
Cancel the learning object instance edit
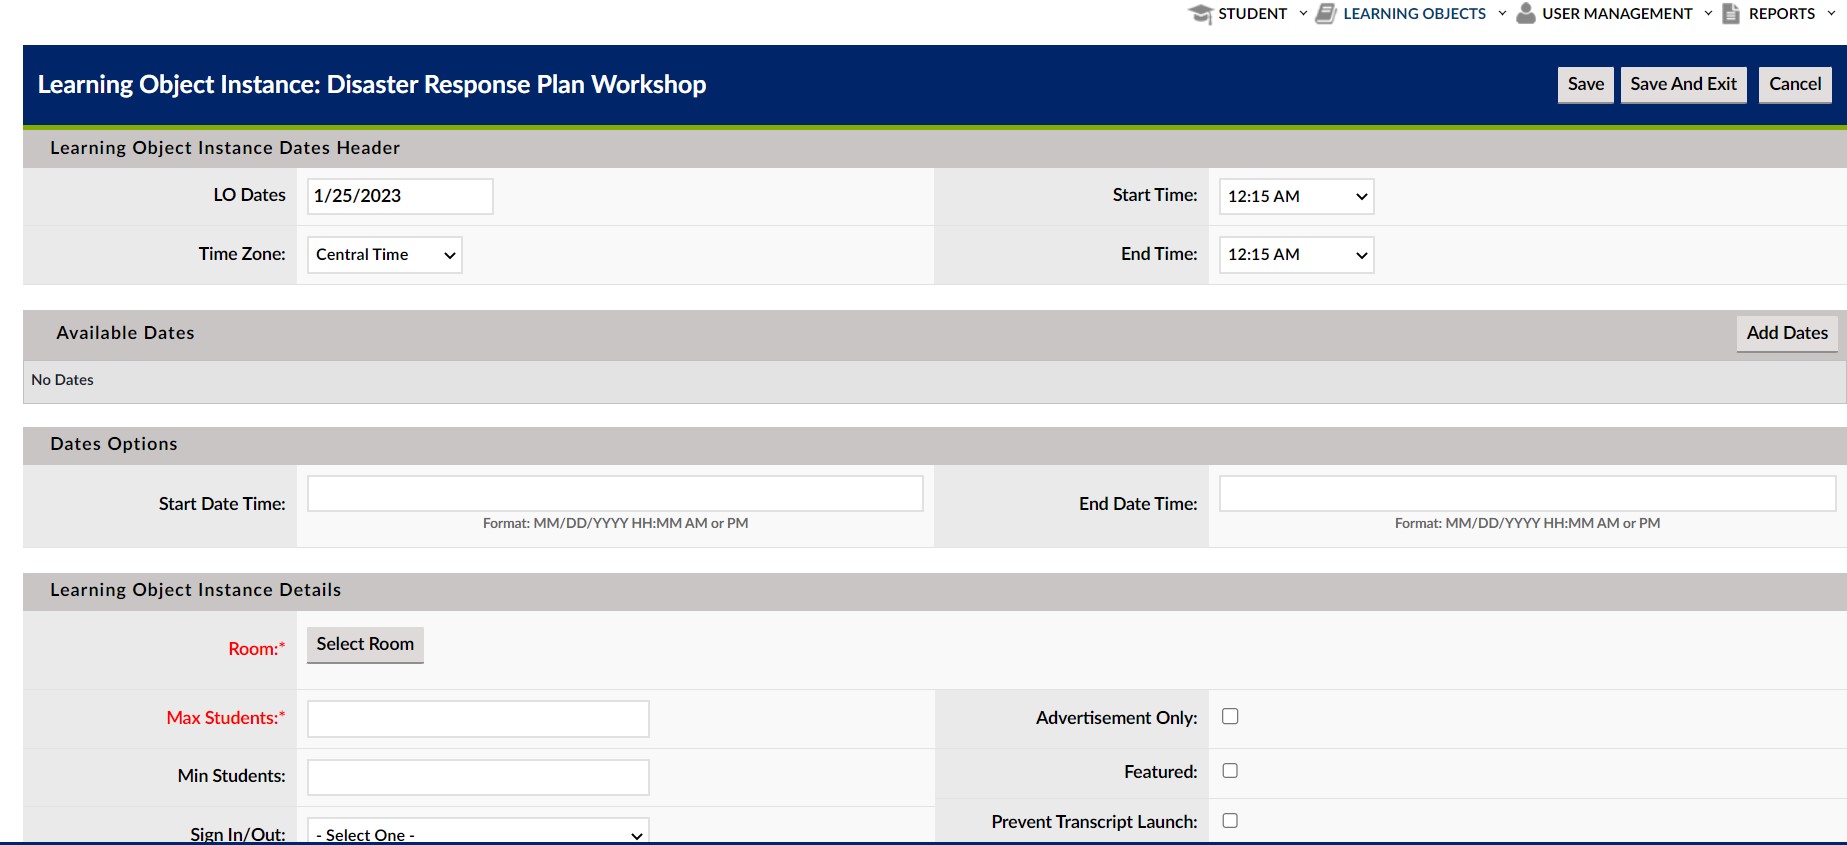point(1795,84)
